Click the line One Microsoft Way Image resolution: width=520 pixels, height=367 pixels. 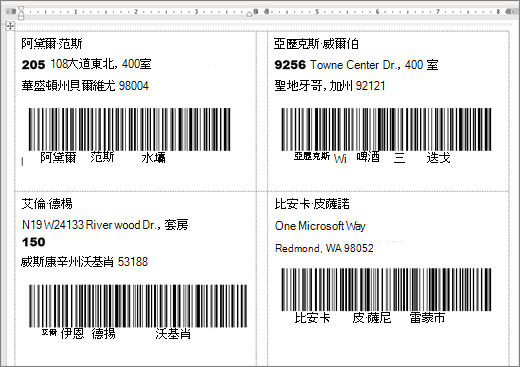coord(320,226)
